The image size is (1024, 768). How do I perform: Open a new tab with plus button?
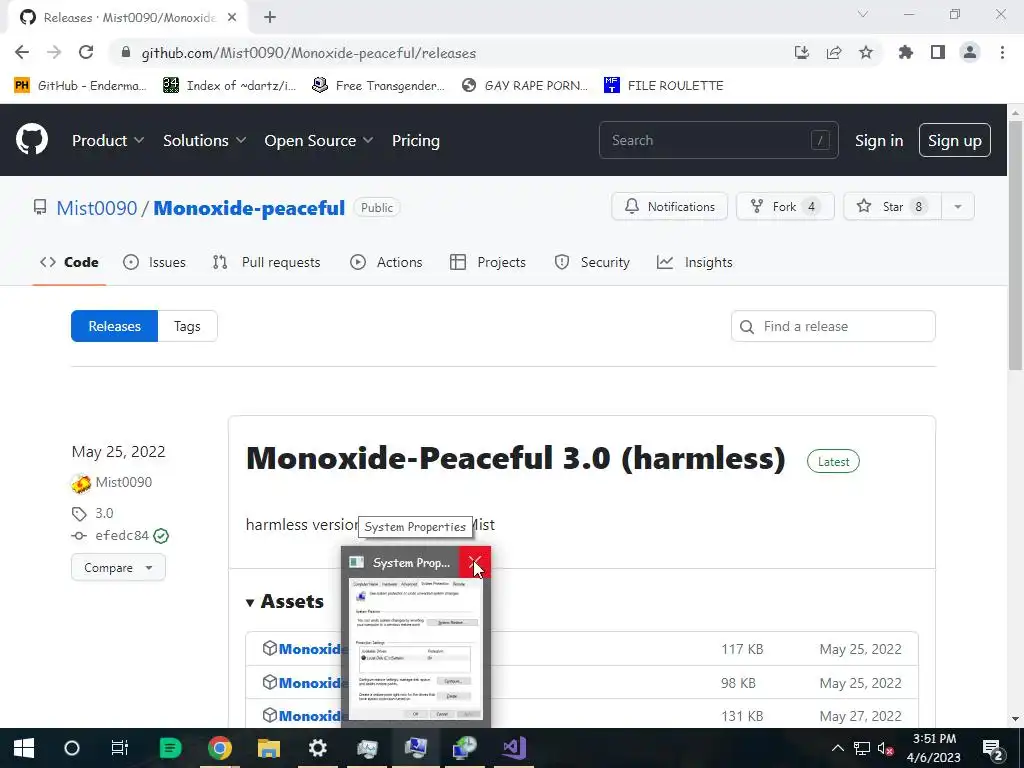(270, 17)
